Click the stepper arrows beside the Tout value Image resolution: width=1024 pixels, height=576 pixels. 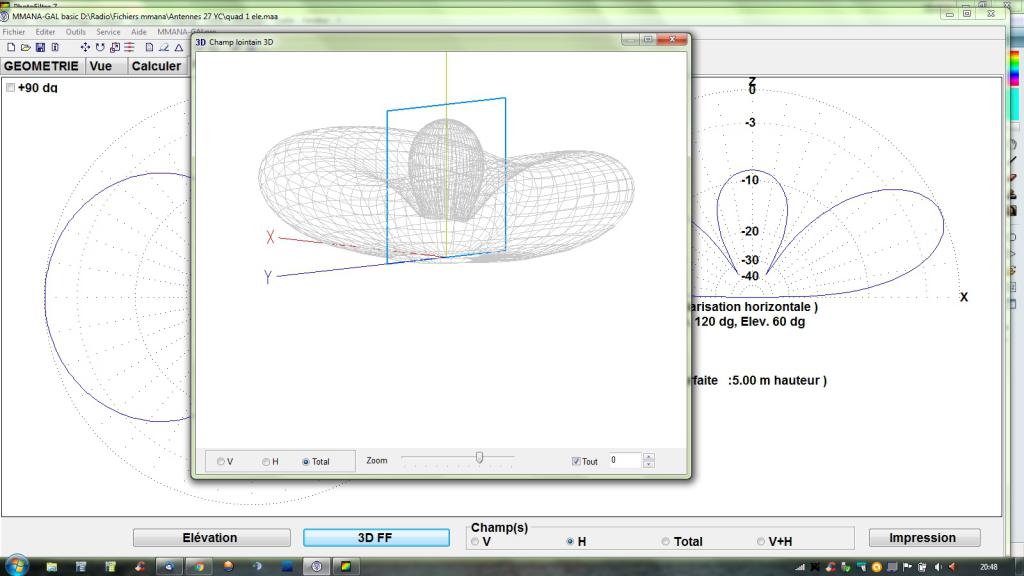coord(648,460)
